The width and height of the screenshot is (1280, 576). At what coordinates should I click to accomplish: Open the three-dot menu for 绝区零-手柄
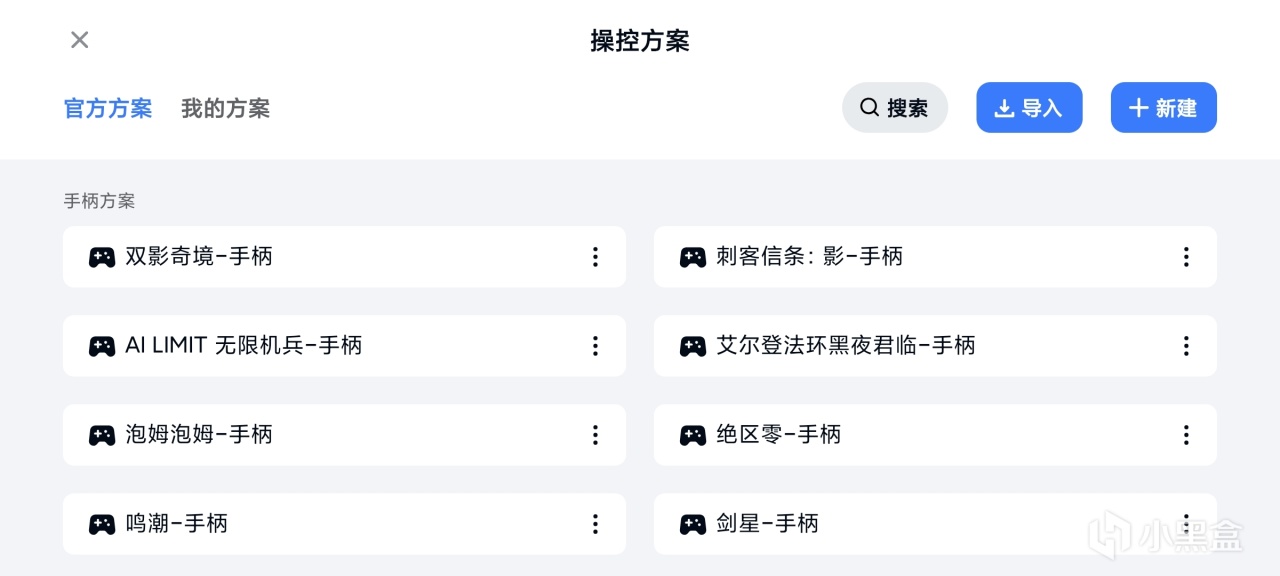click(1186, 435)
